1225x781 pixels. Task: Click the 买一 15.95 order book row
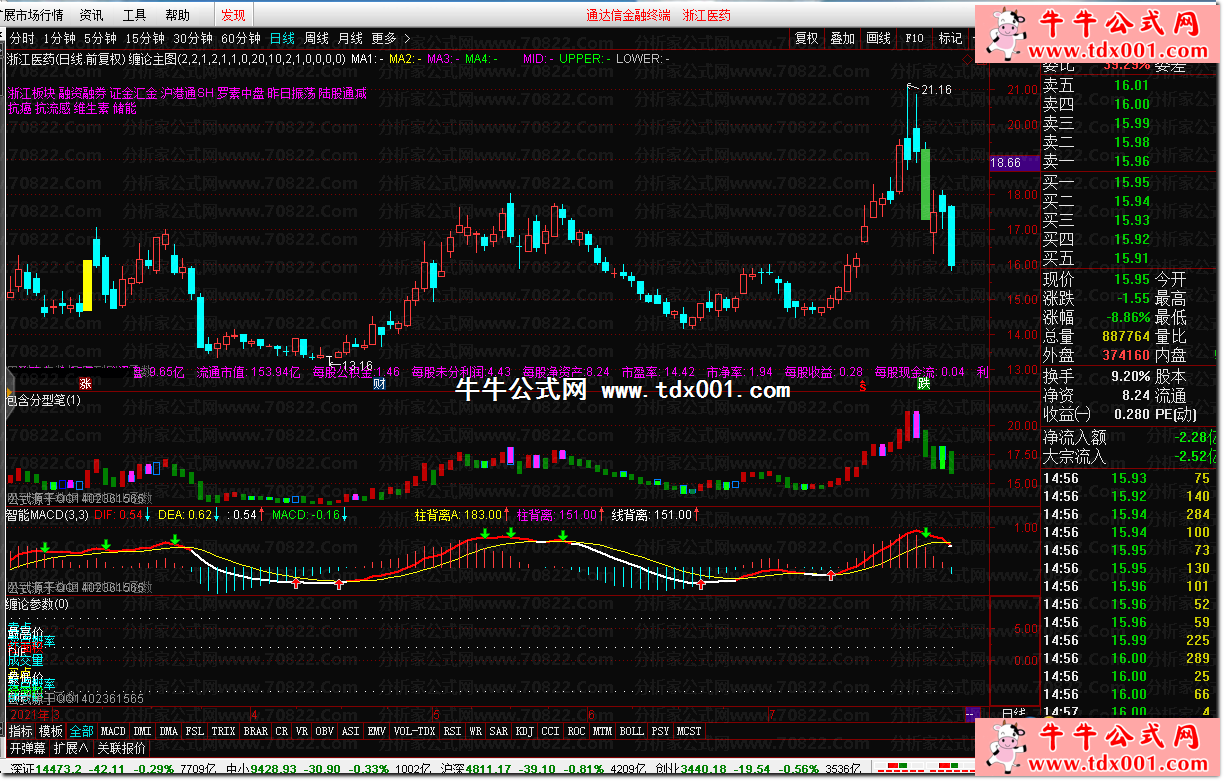click(1130, 182)
